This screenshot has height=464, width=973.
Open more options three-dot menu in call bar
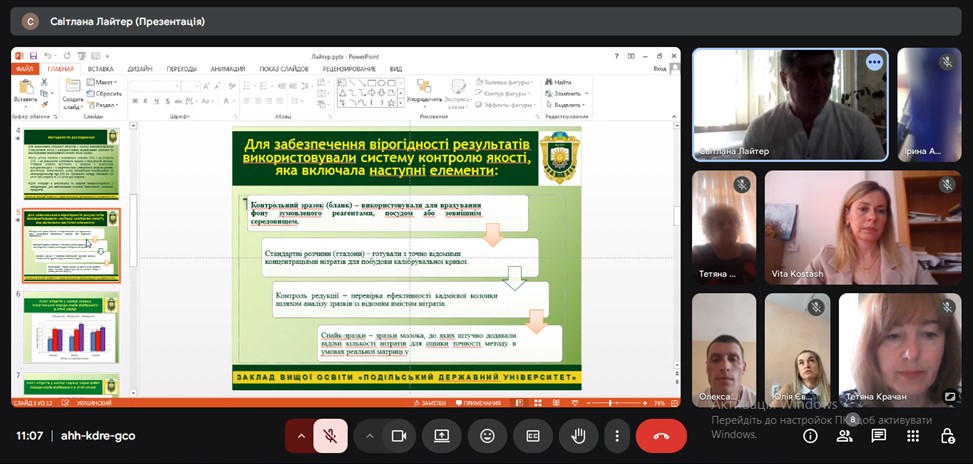tap(617, 436)
